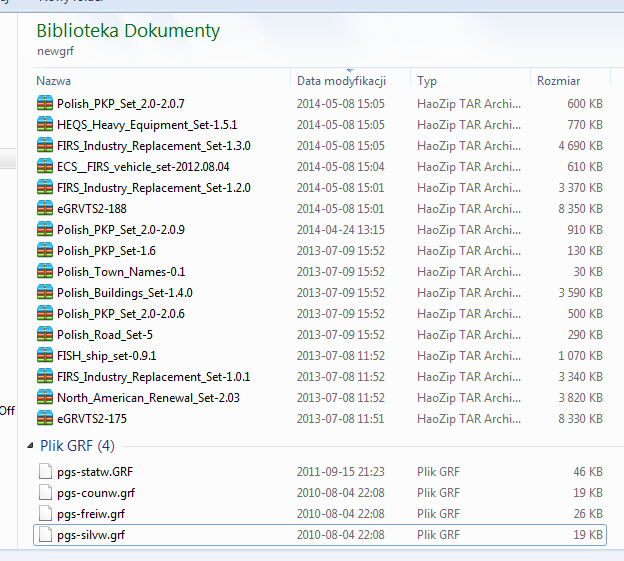Sort the list by Typ column
The width and height of the screenshot is (624, 561).
[427, 81]
